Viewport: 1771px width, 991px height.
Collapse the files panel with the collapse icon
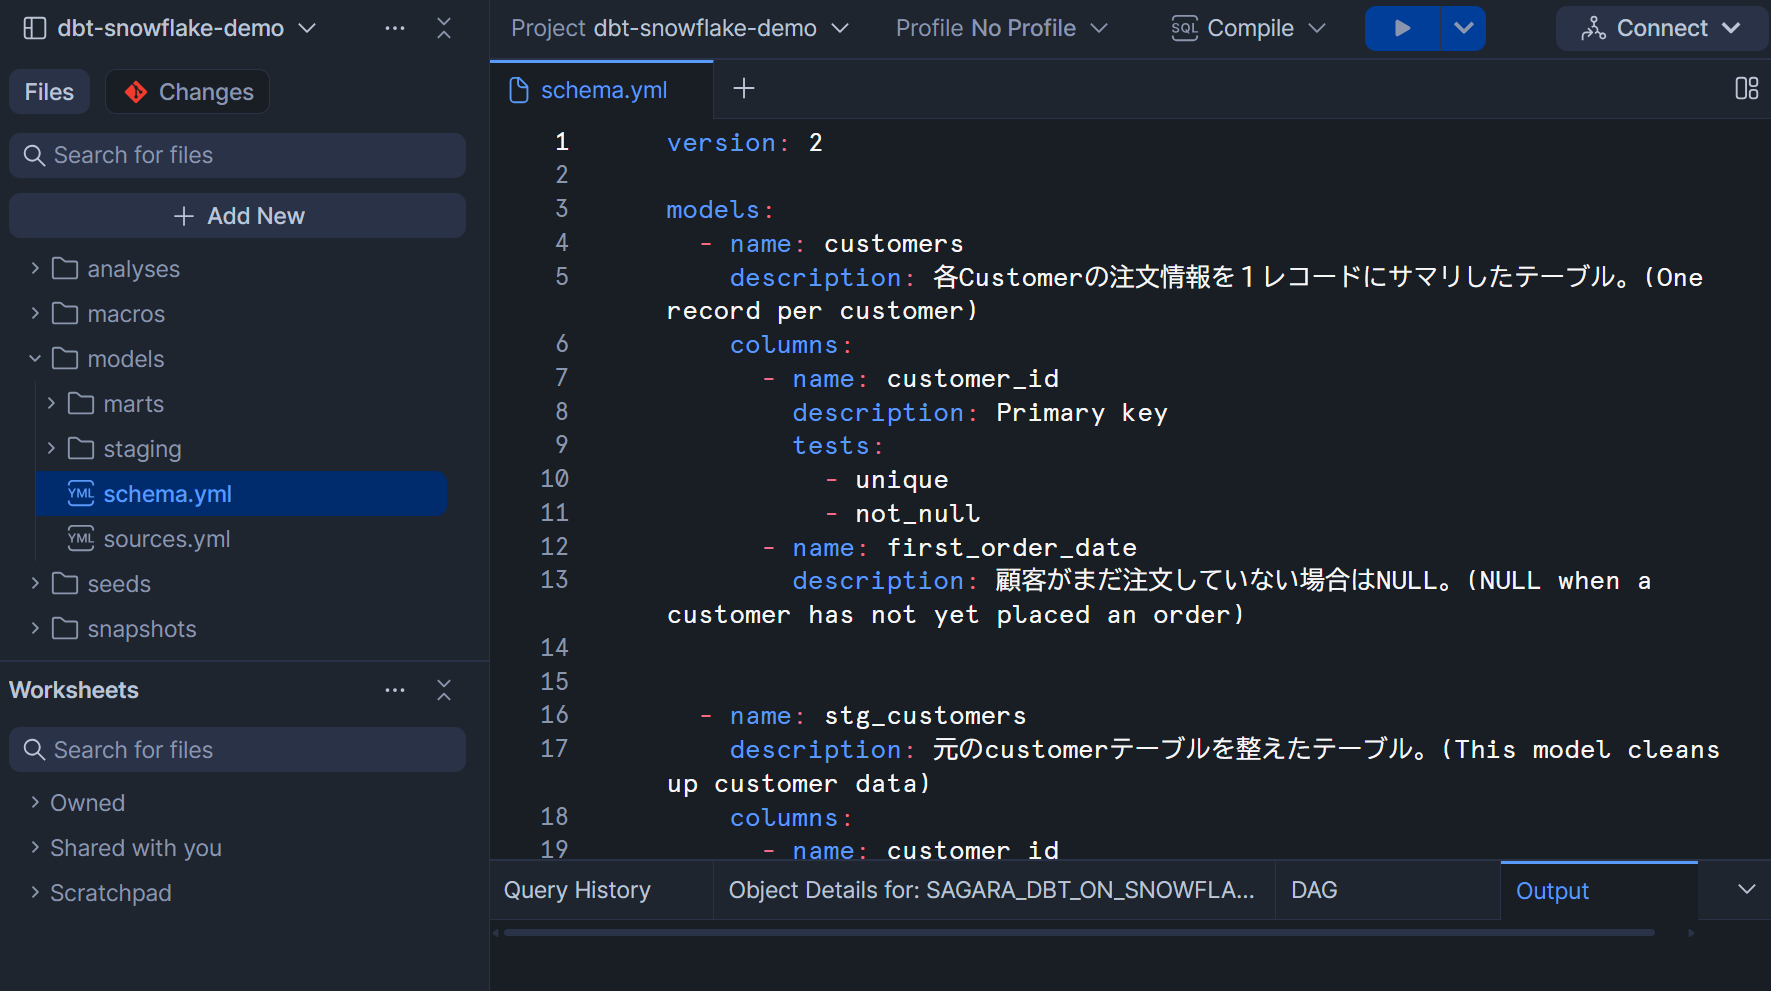coord(444,28)
